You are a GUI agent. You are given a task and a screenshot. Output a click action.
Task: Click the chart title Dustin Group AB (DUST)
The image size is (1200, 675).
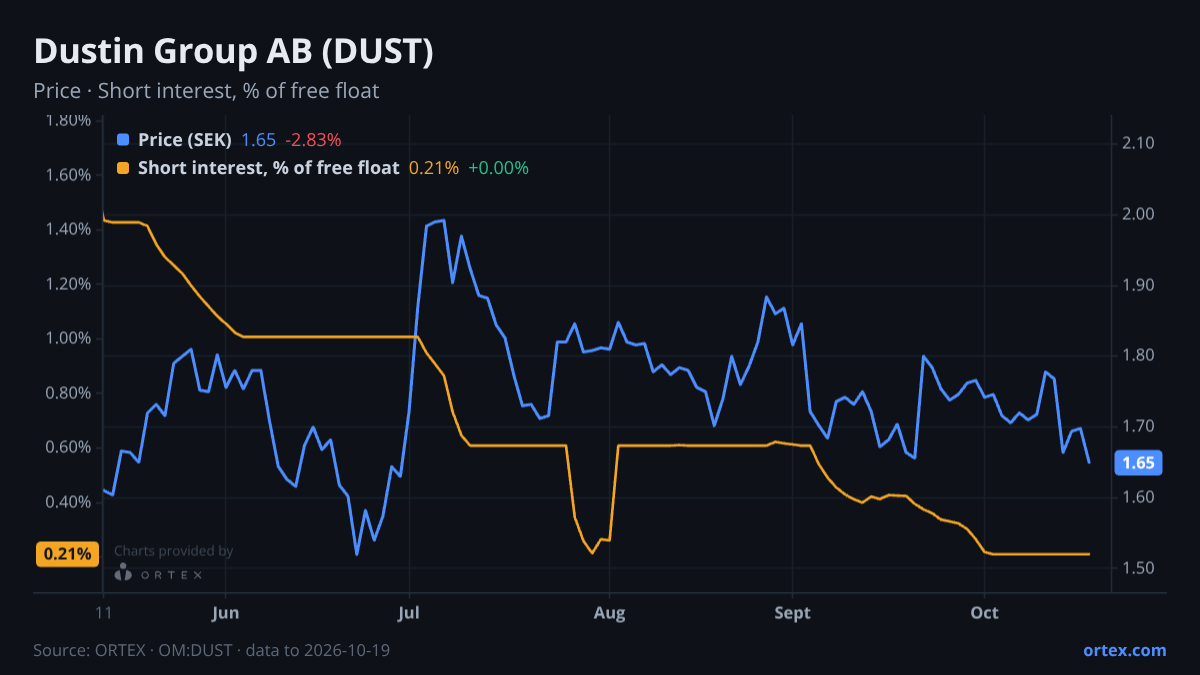pos(233,52)
